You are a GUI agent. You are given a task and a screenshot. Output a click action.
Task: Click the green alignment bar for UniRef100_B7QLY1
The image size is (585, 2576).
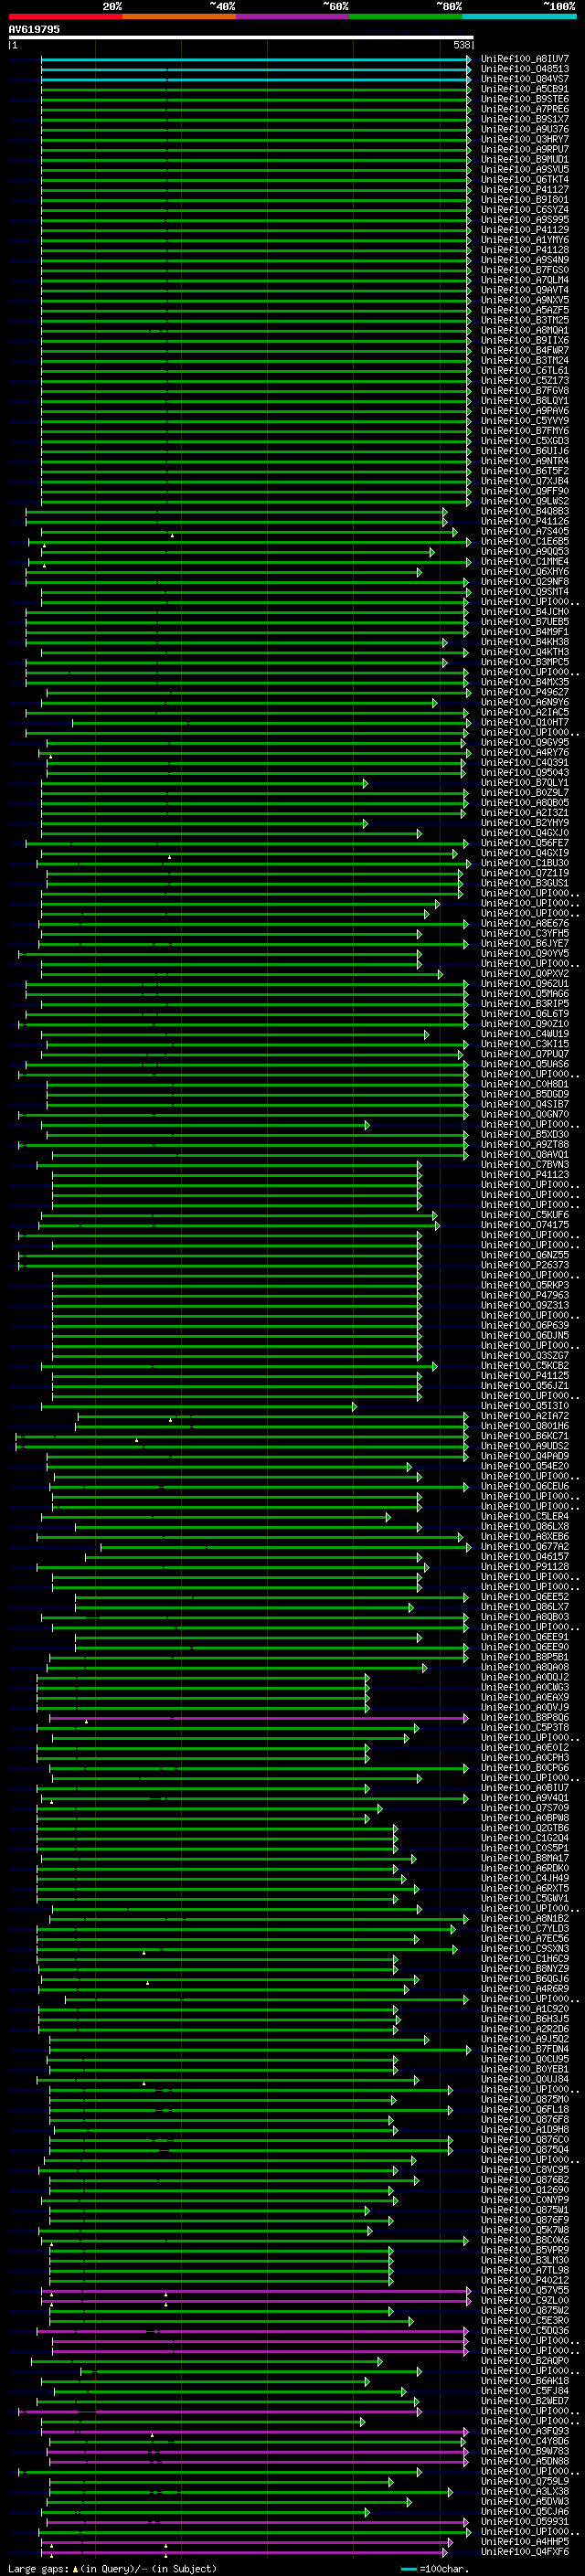204,783
